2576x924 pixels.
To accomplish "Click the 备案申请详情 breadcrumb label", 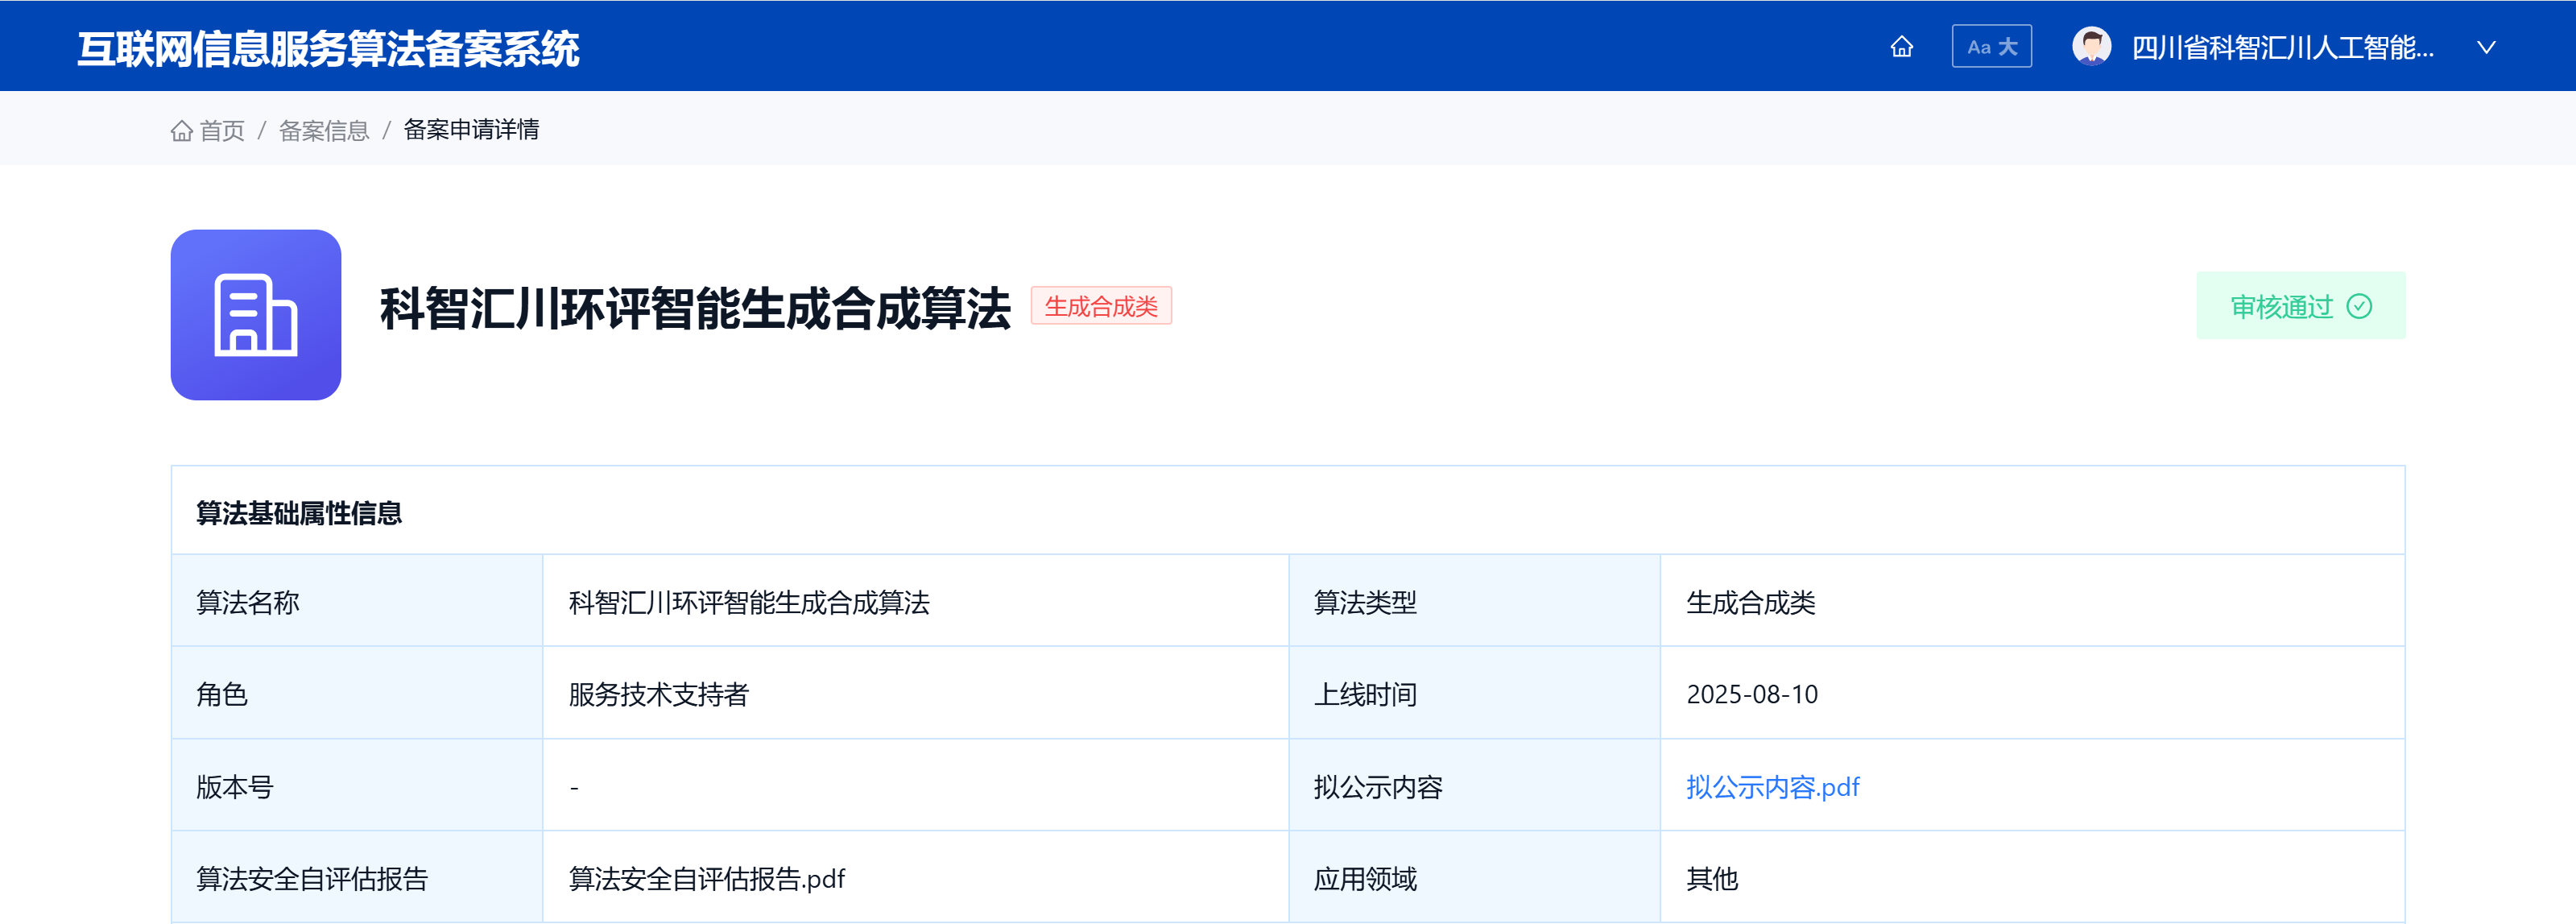I will tap(471, 130).
